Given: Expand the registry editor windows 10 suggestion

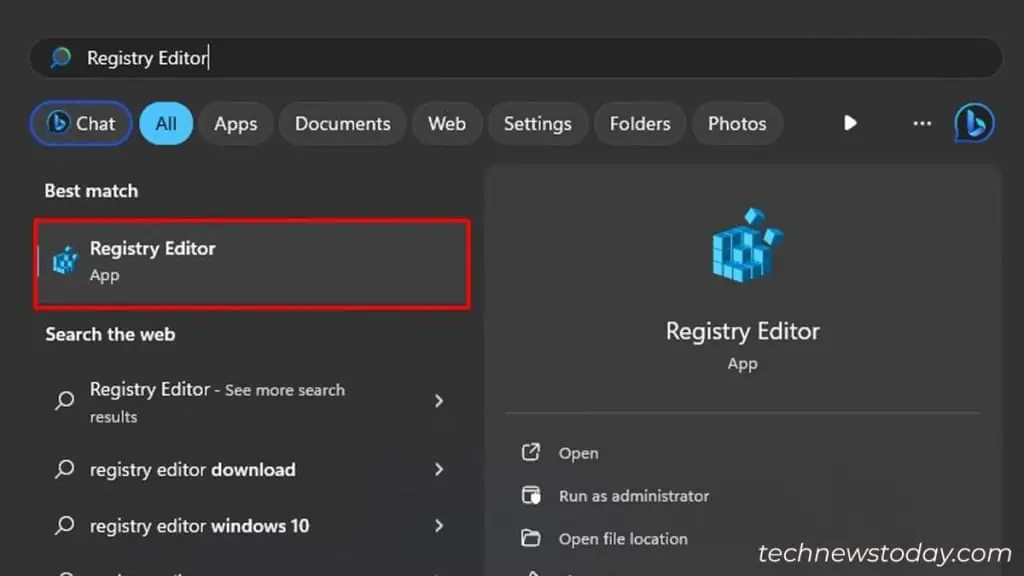Looking at the screenshot, I should pyautogui.click(x=440, y=525).
